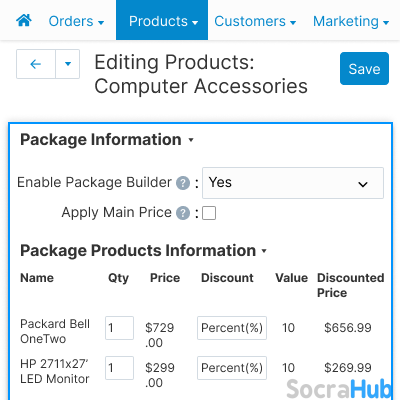The height and width of the screenshot is (400, 400).
Task: Open the Marketing menu
Action: point(351,21)
